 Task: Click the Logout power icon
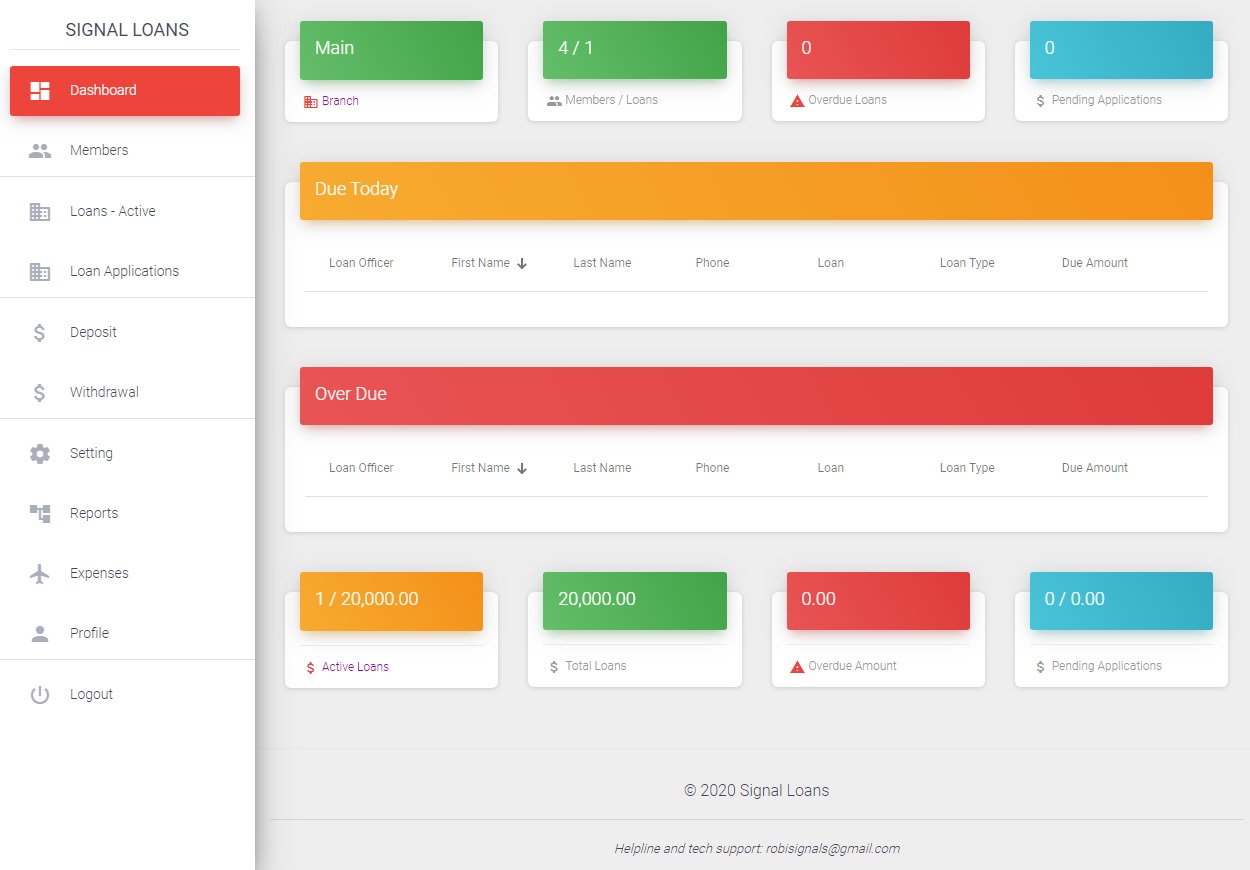40,695
